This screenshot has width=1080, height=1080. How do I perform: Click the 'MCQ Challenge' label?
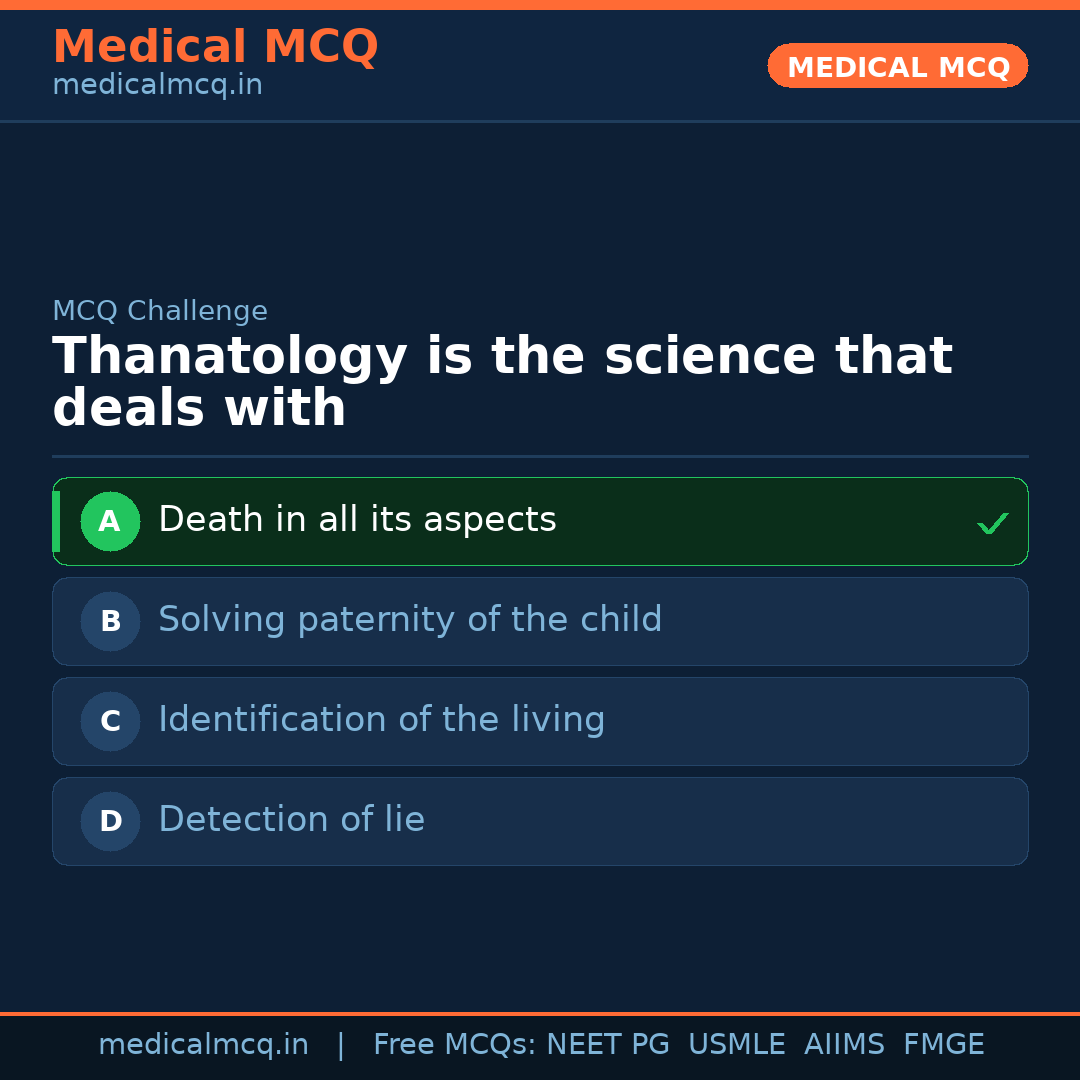click(x=160, y=311)
